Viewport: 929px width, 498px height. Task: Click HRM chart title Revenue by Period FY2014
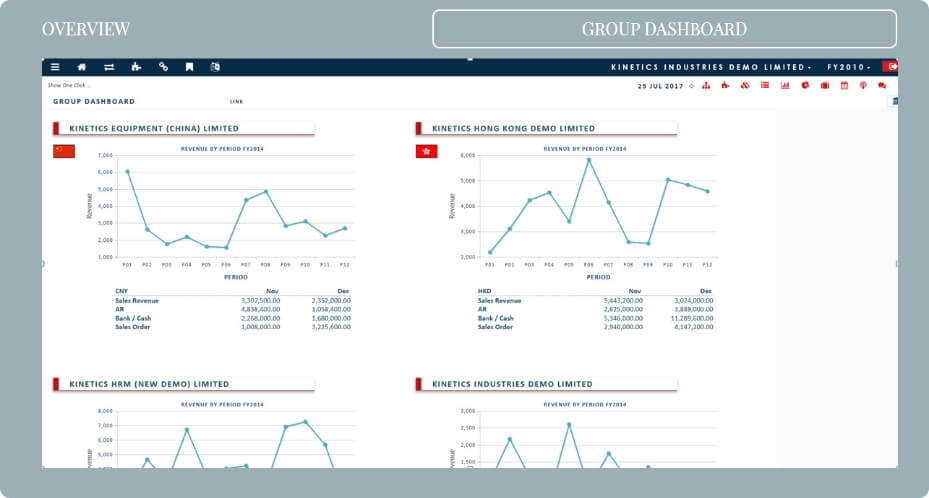tap(222, 405)
